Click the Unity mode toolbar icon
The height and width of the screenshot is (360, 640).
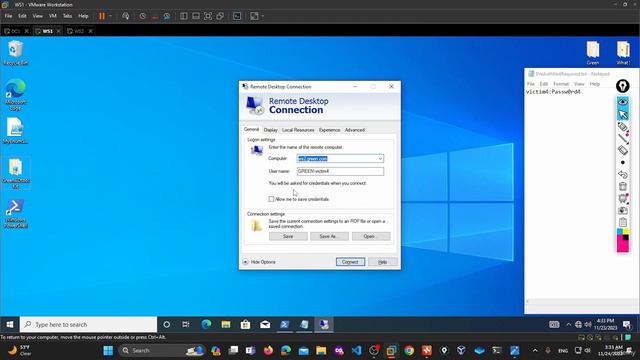220,16
